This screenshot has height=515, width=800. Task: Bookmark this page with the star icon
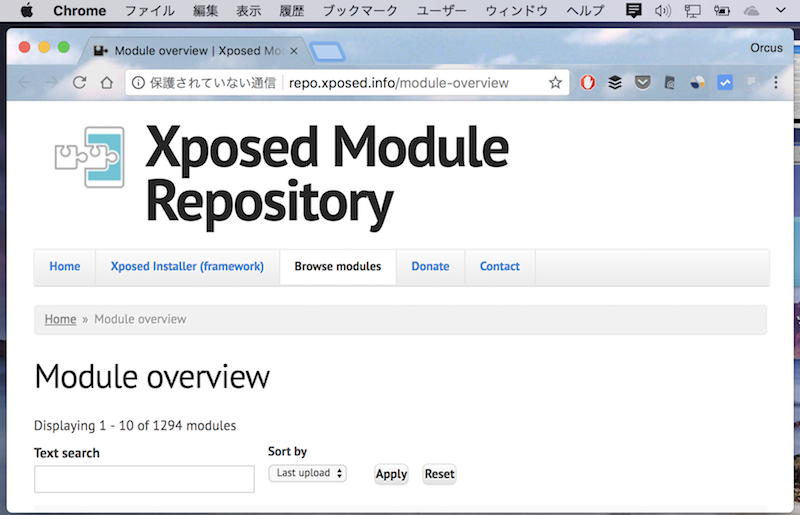point(555,82)
